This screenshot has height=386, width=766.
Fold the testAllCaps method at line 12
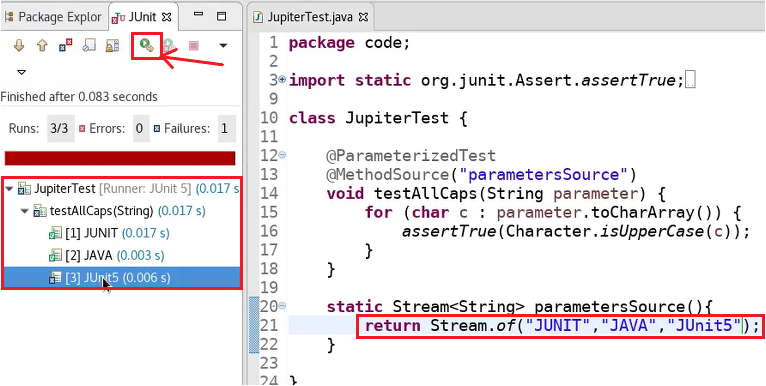click(x=282, y=155)
